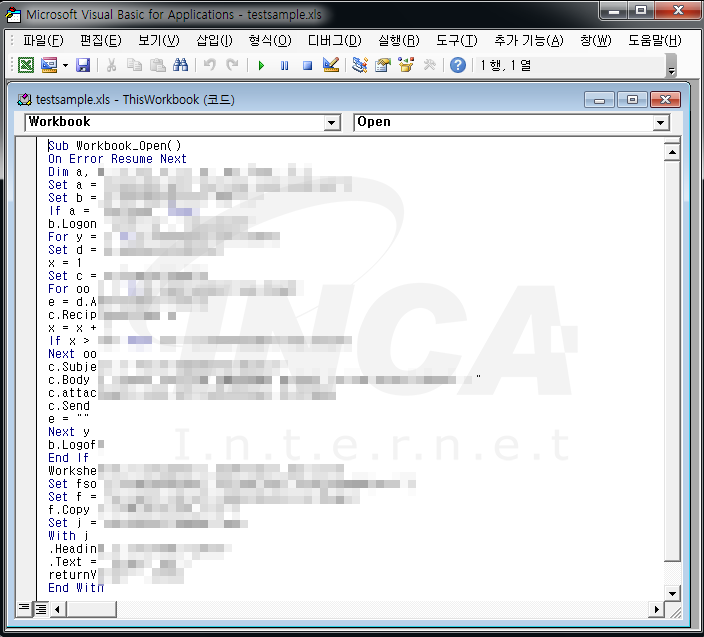Open VBA Help question mark icon
The width and height of the screenshot is (704, 637).
click(458, 66)
